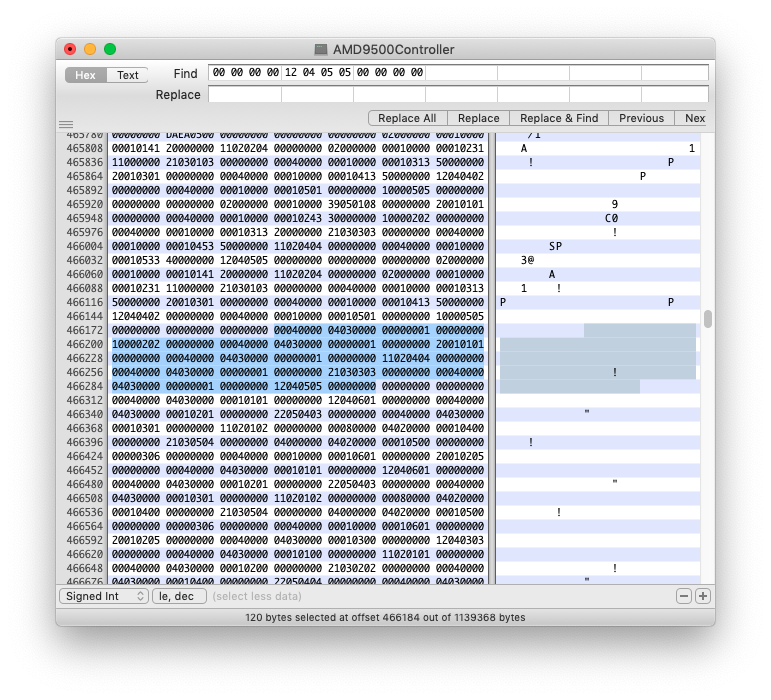
Task: Click hex value 12040402 in row 465864
Action: click(x=460, y=176)
